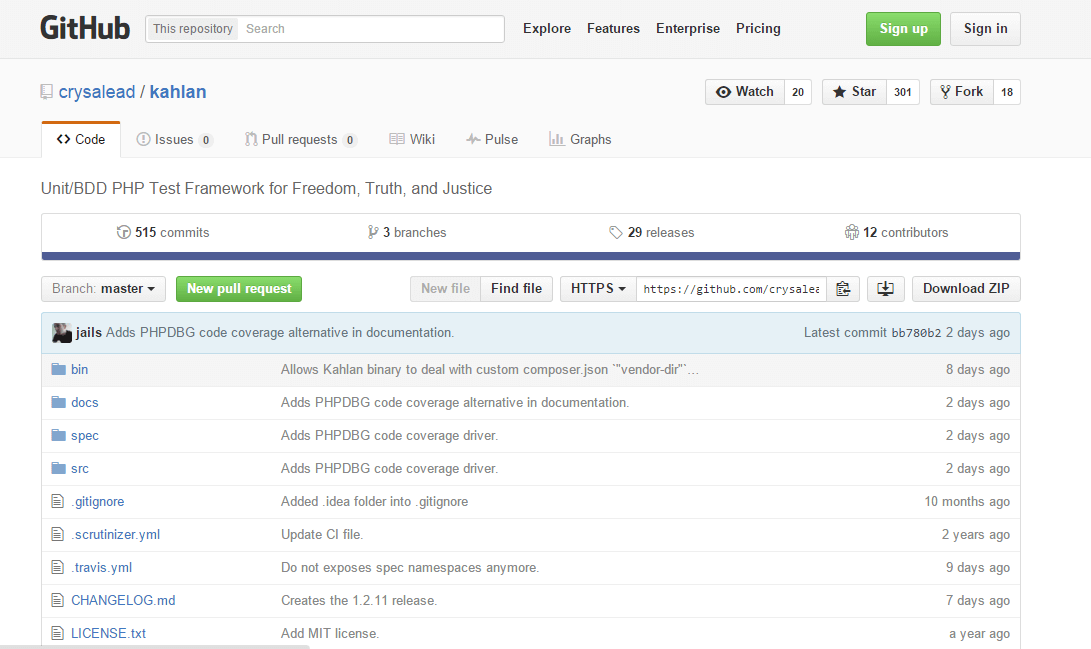Click the docs folder icon
1091x649 pixels.
point(58,402)
